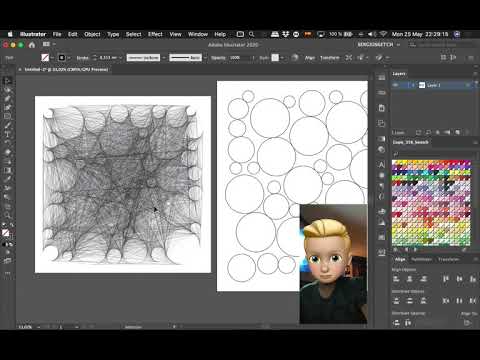This screenshot has width=480, height=360.
Task: Open the Align panel options menu
Action: [475, 259]
